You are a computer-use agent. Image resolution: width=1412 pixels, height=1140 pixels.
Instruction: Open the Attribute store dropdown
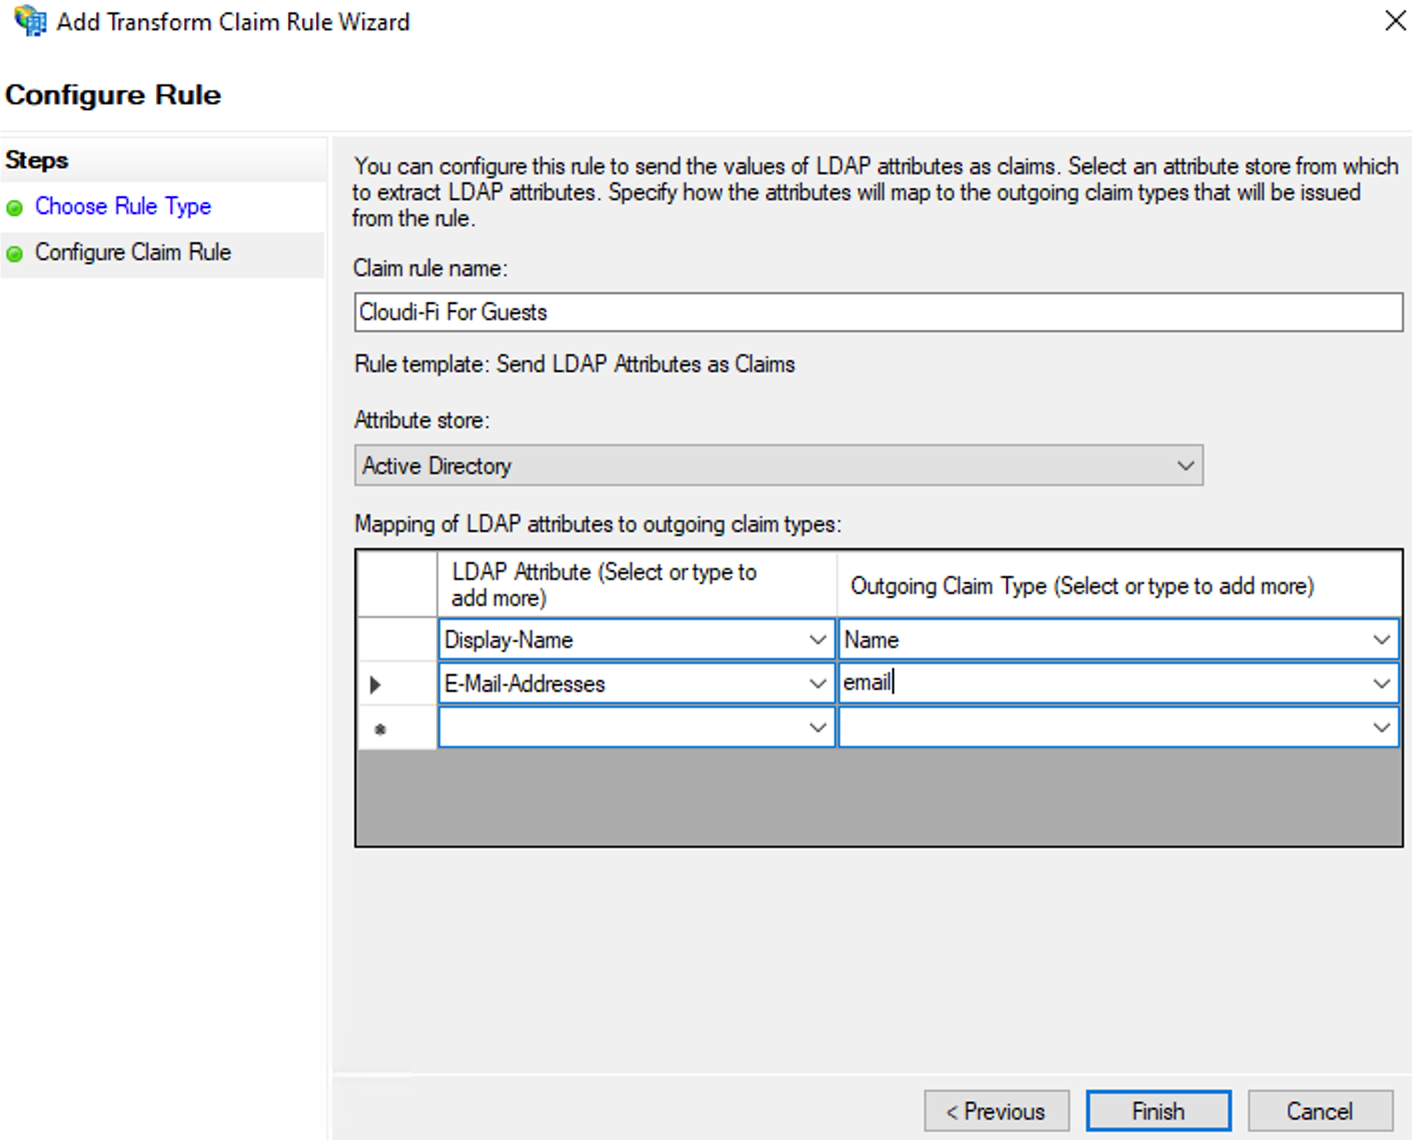tap(778, 466)
